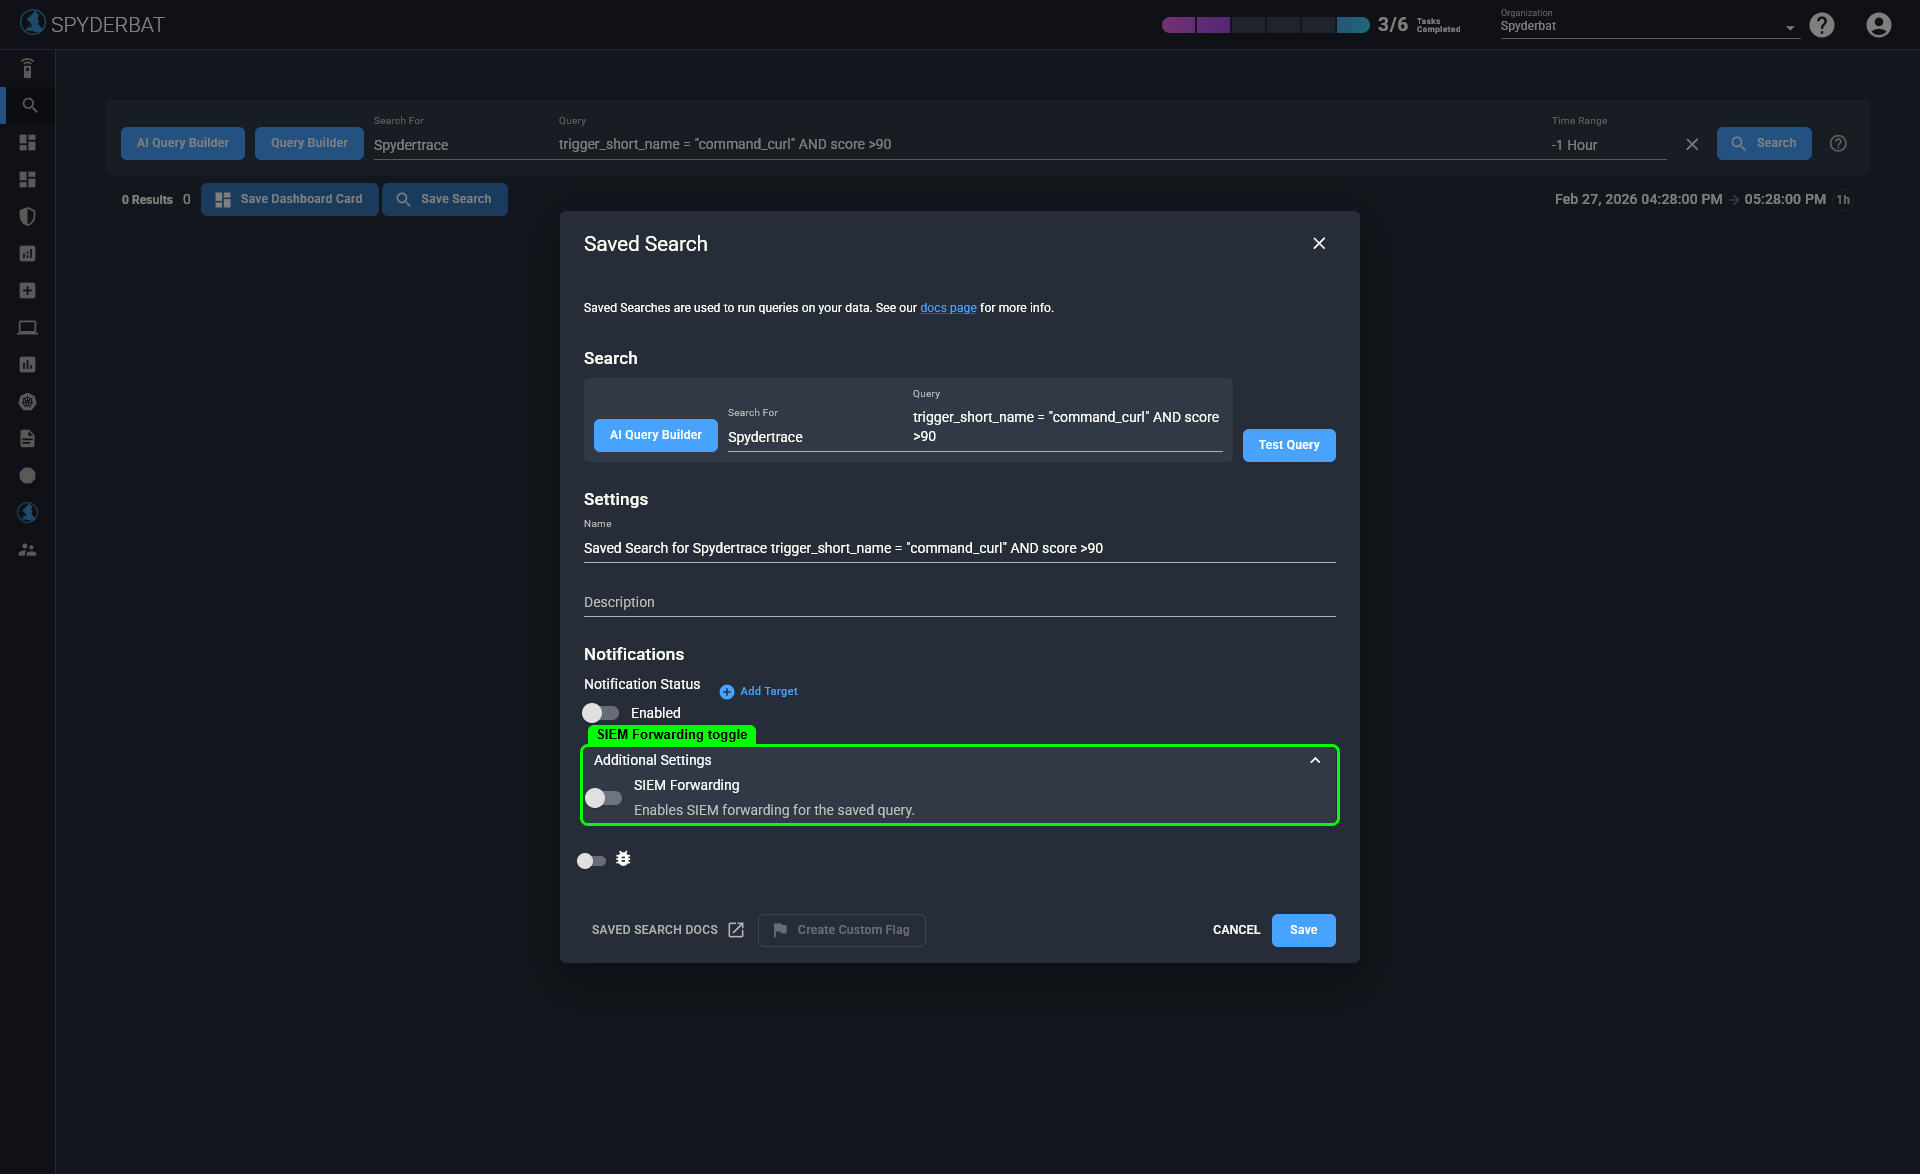Click the Add Target plus icon
This screenshot has width=1920, height=1174.
coord(727,692)
